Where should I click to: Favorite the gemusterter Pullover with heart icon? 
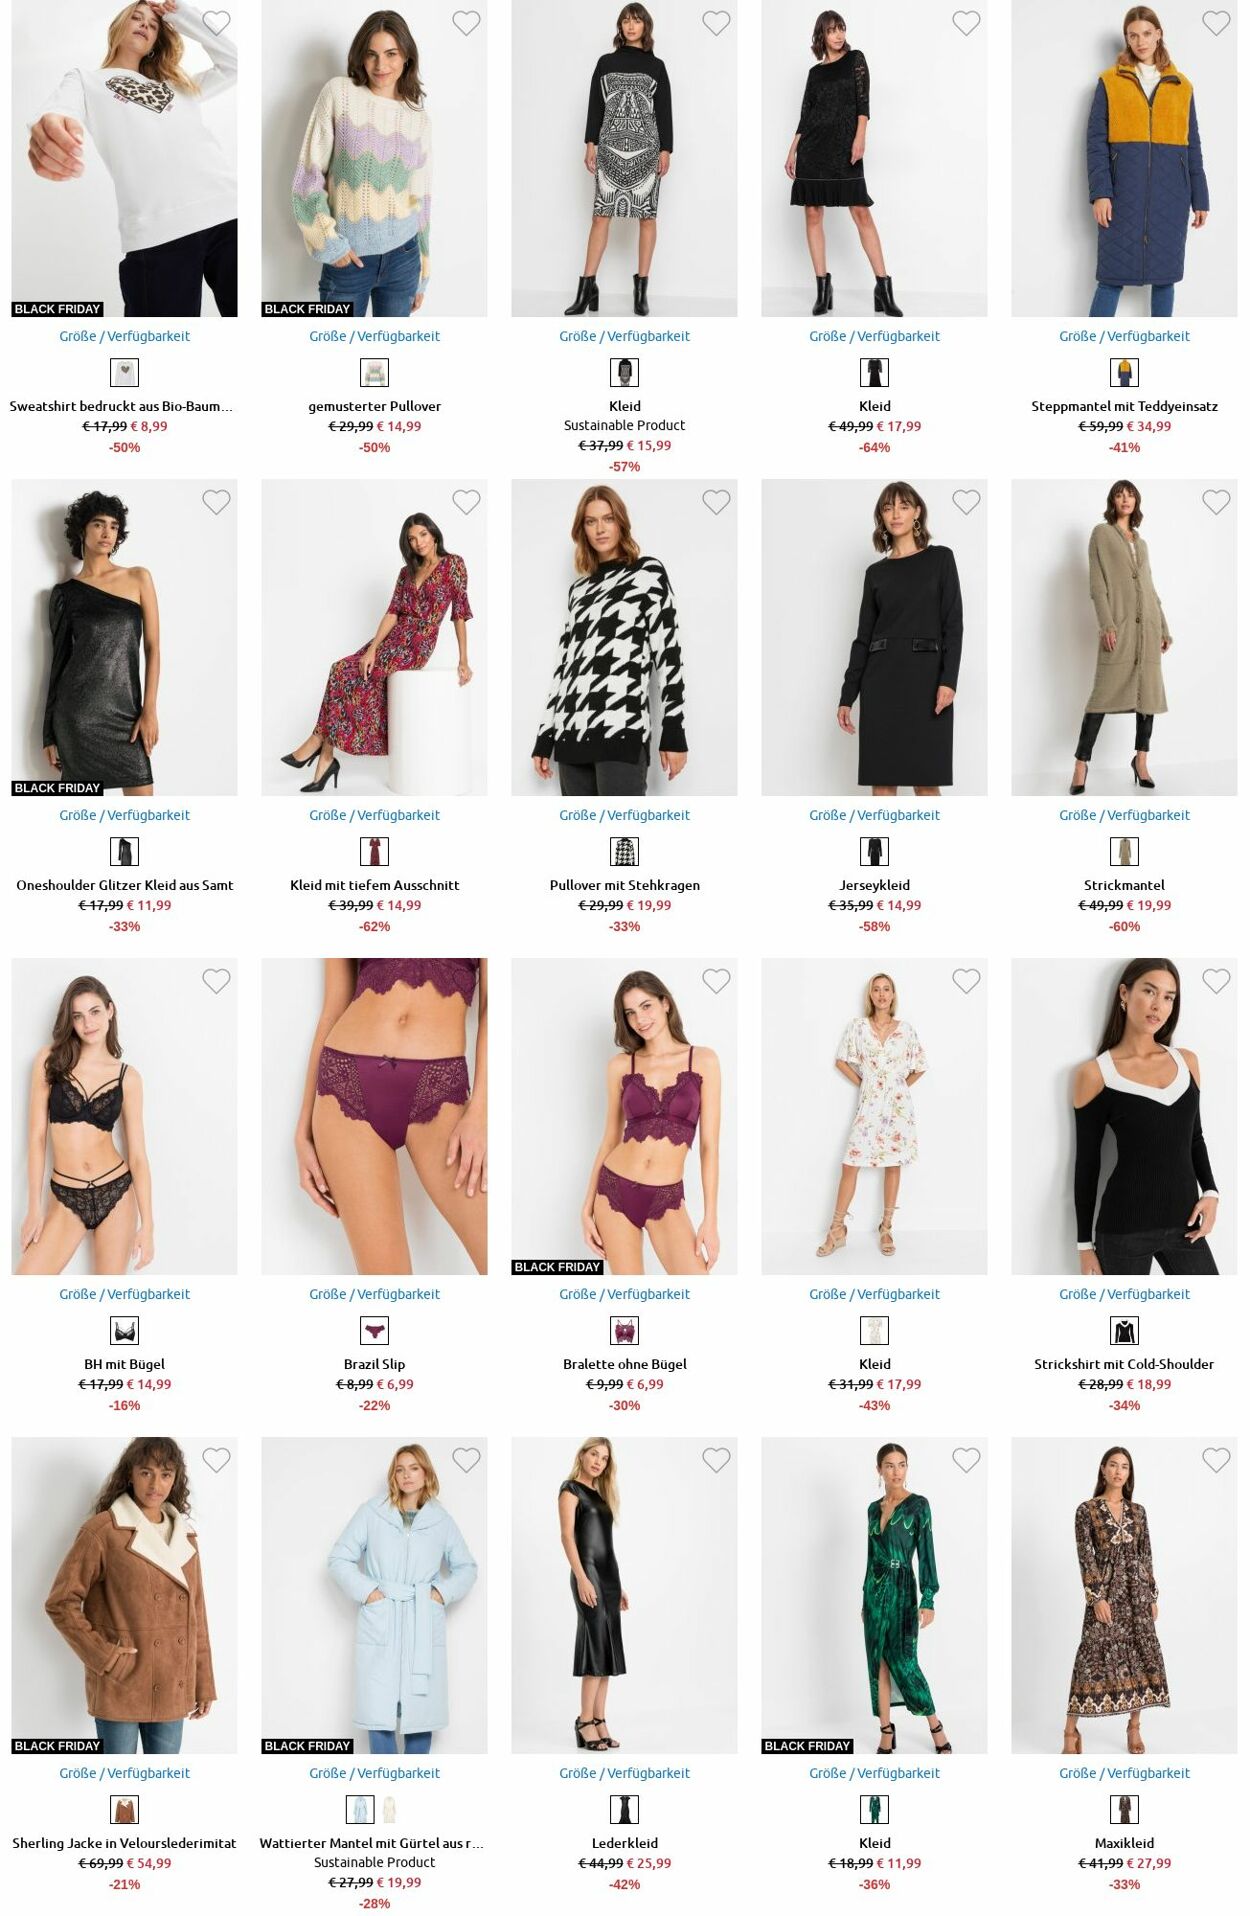466,23
